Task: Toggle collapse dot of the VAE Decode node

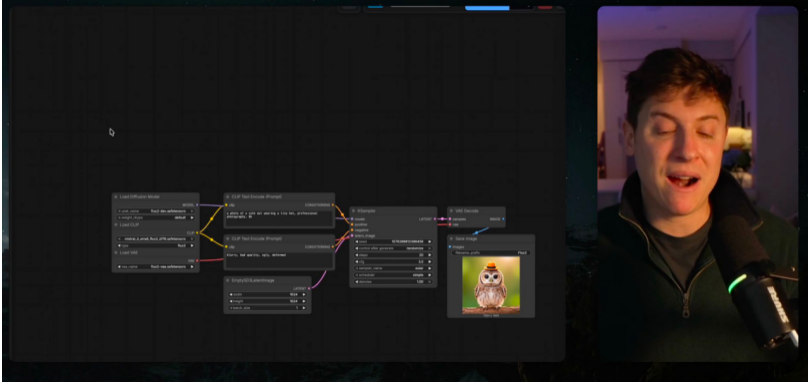Action: click(451, 211)
